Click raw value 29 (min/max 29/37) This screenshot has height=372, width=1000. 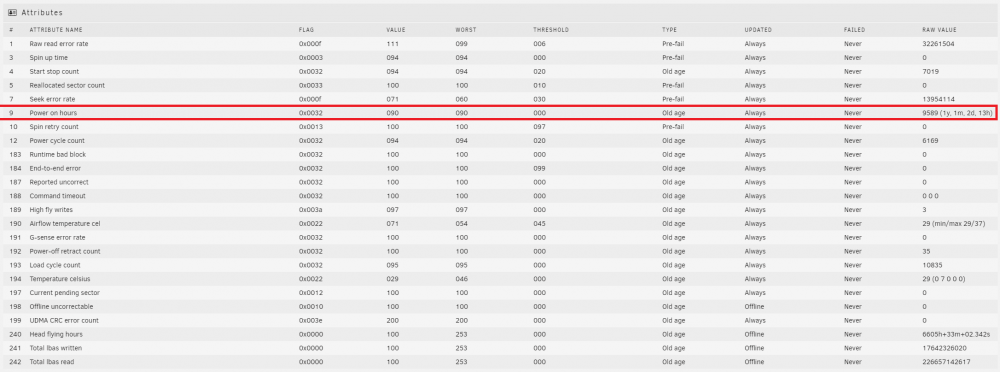point(952,223)
